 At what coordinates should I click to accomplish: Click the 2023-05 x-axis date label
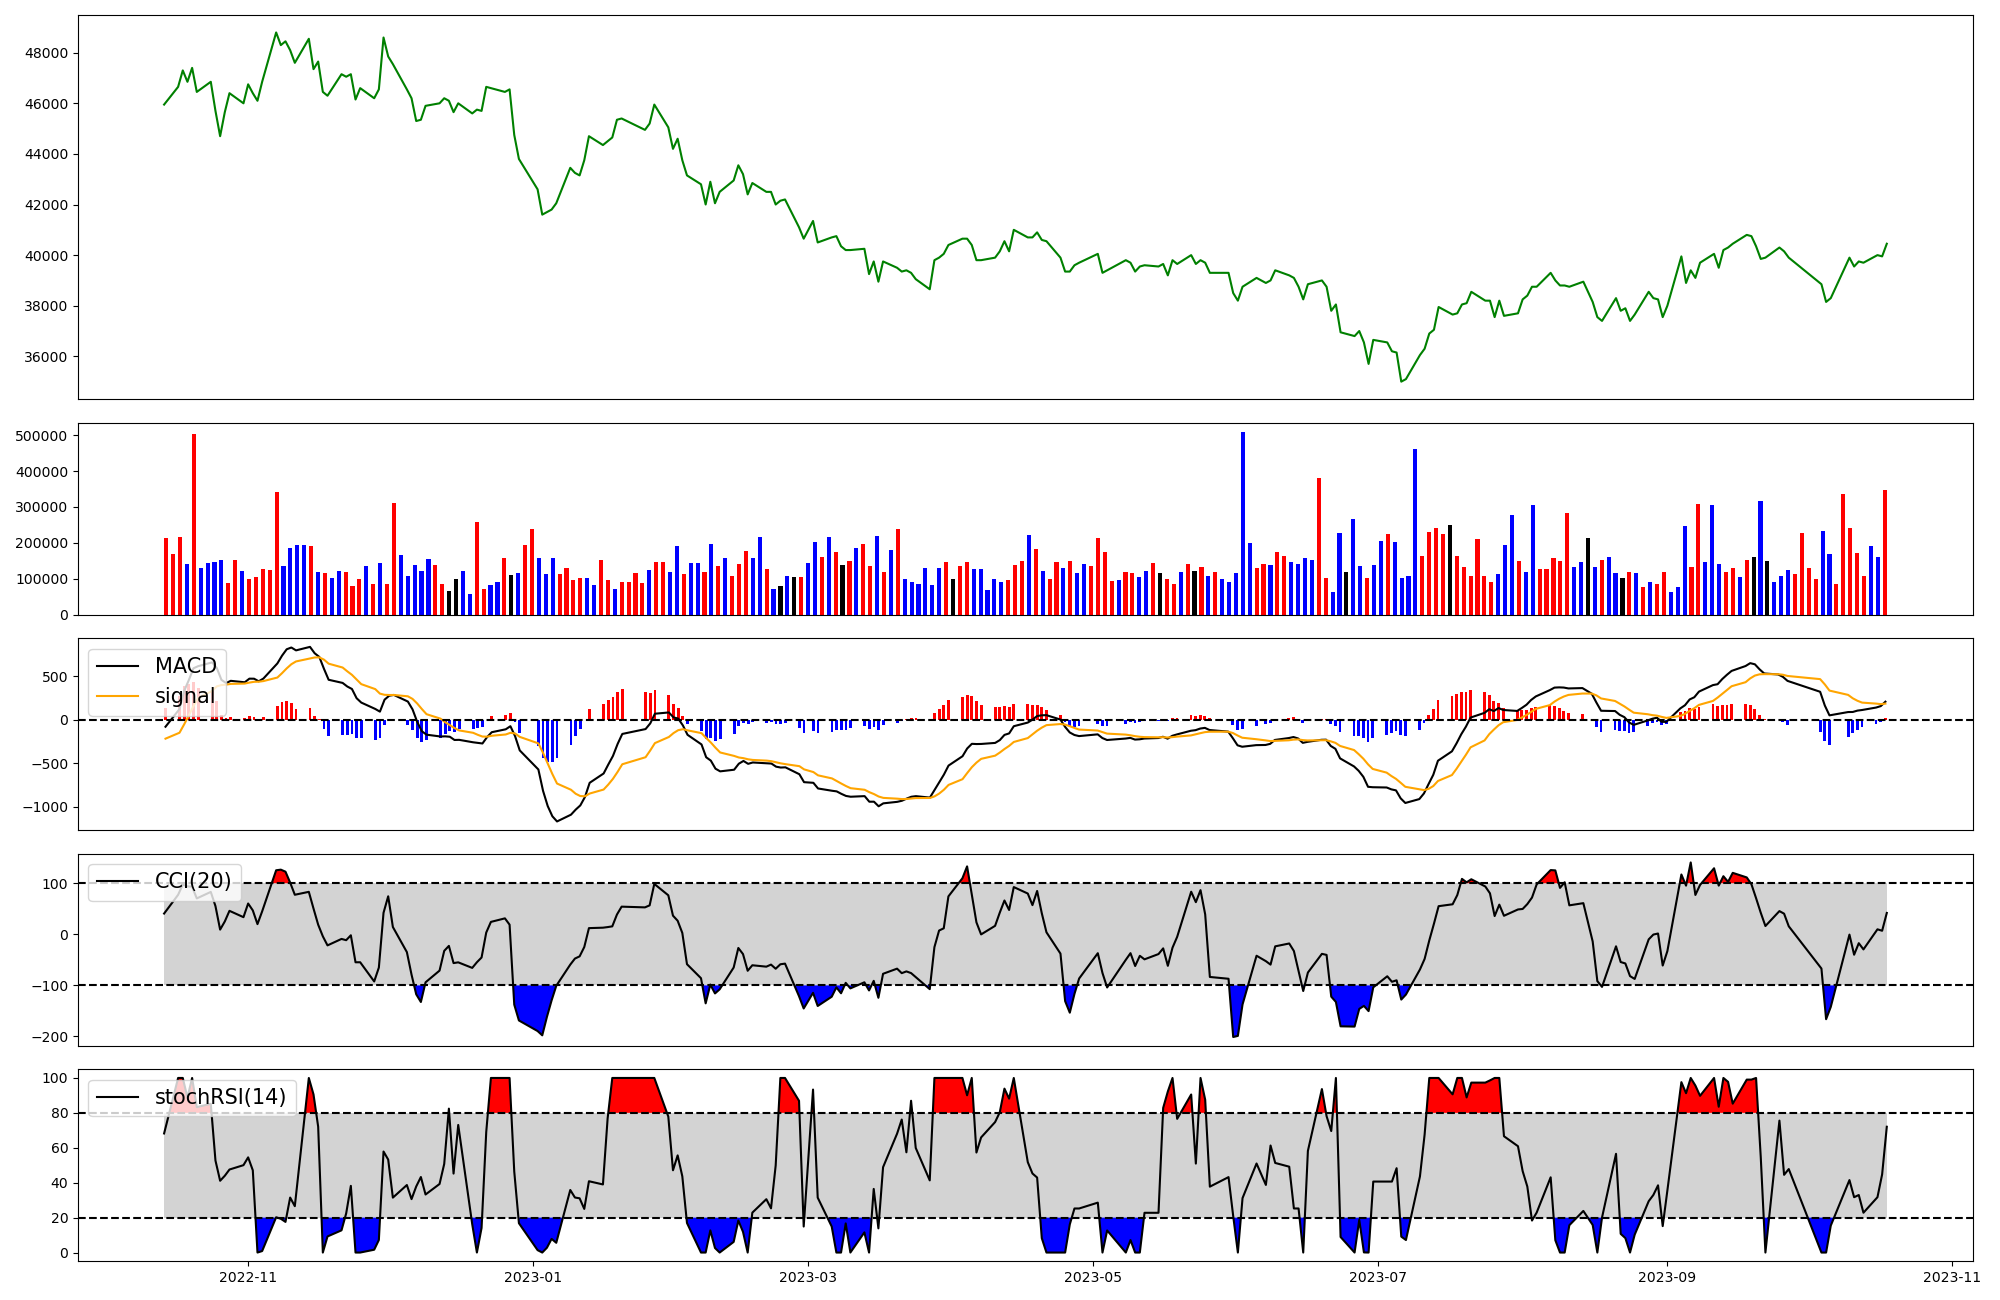pos(1093,1276)
